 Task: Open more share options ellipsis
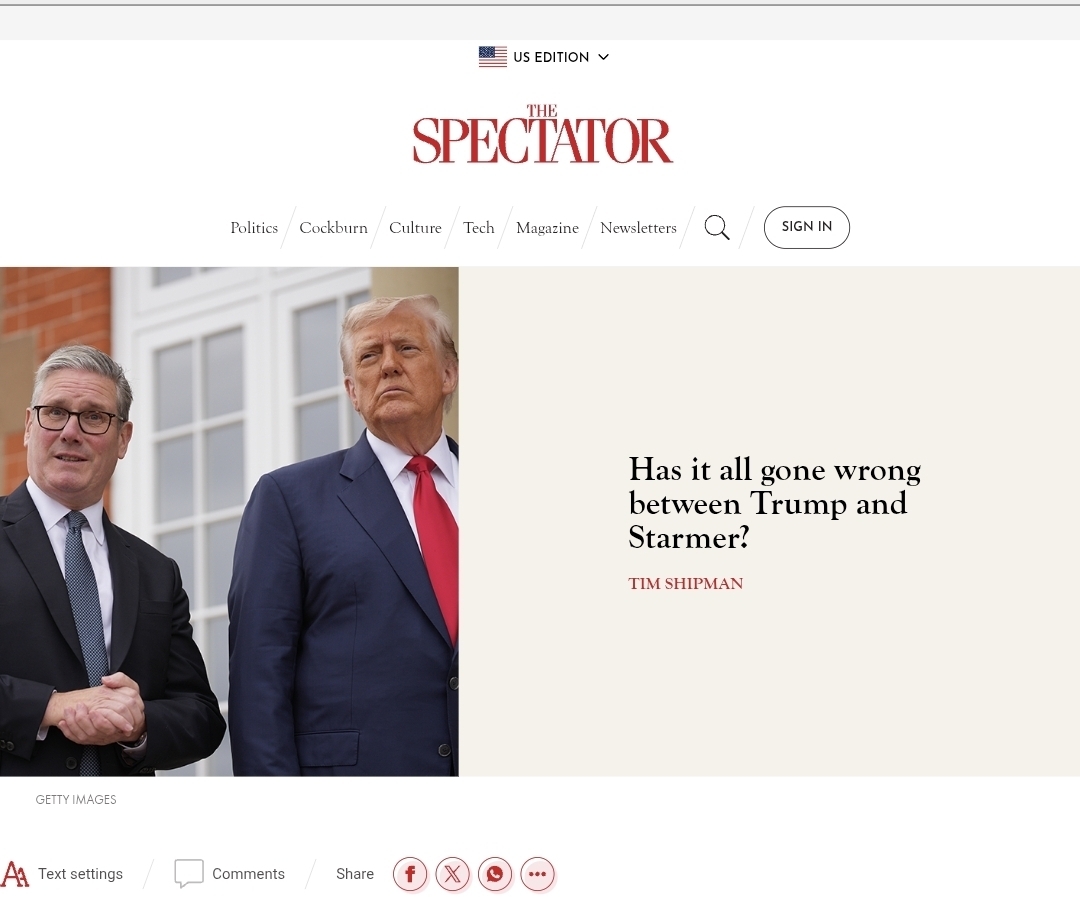538,874
